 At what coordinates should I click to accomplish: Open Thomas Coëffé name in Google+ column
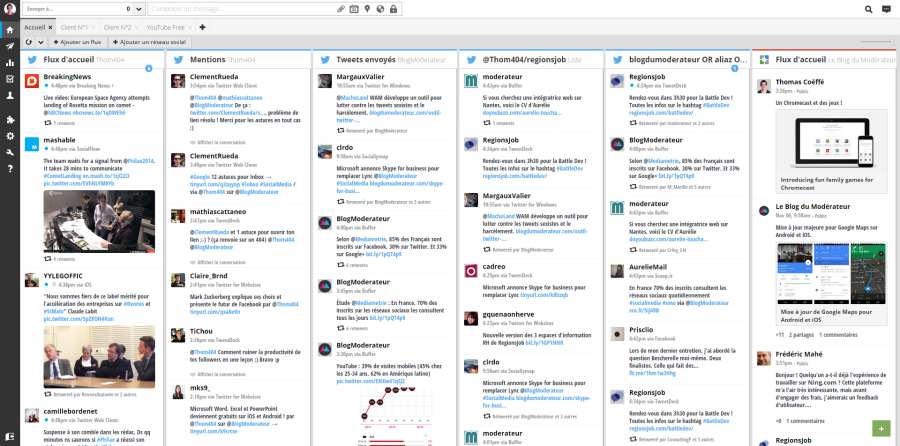(x=800, y=82)
